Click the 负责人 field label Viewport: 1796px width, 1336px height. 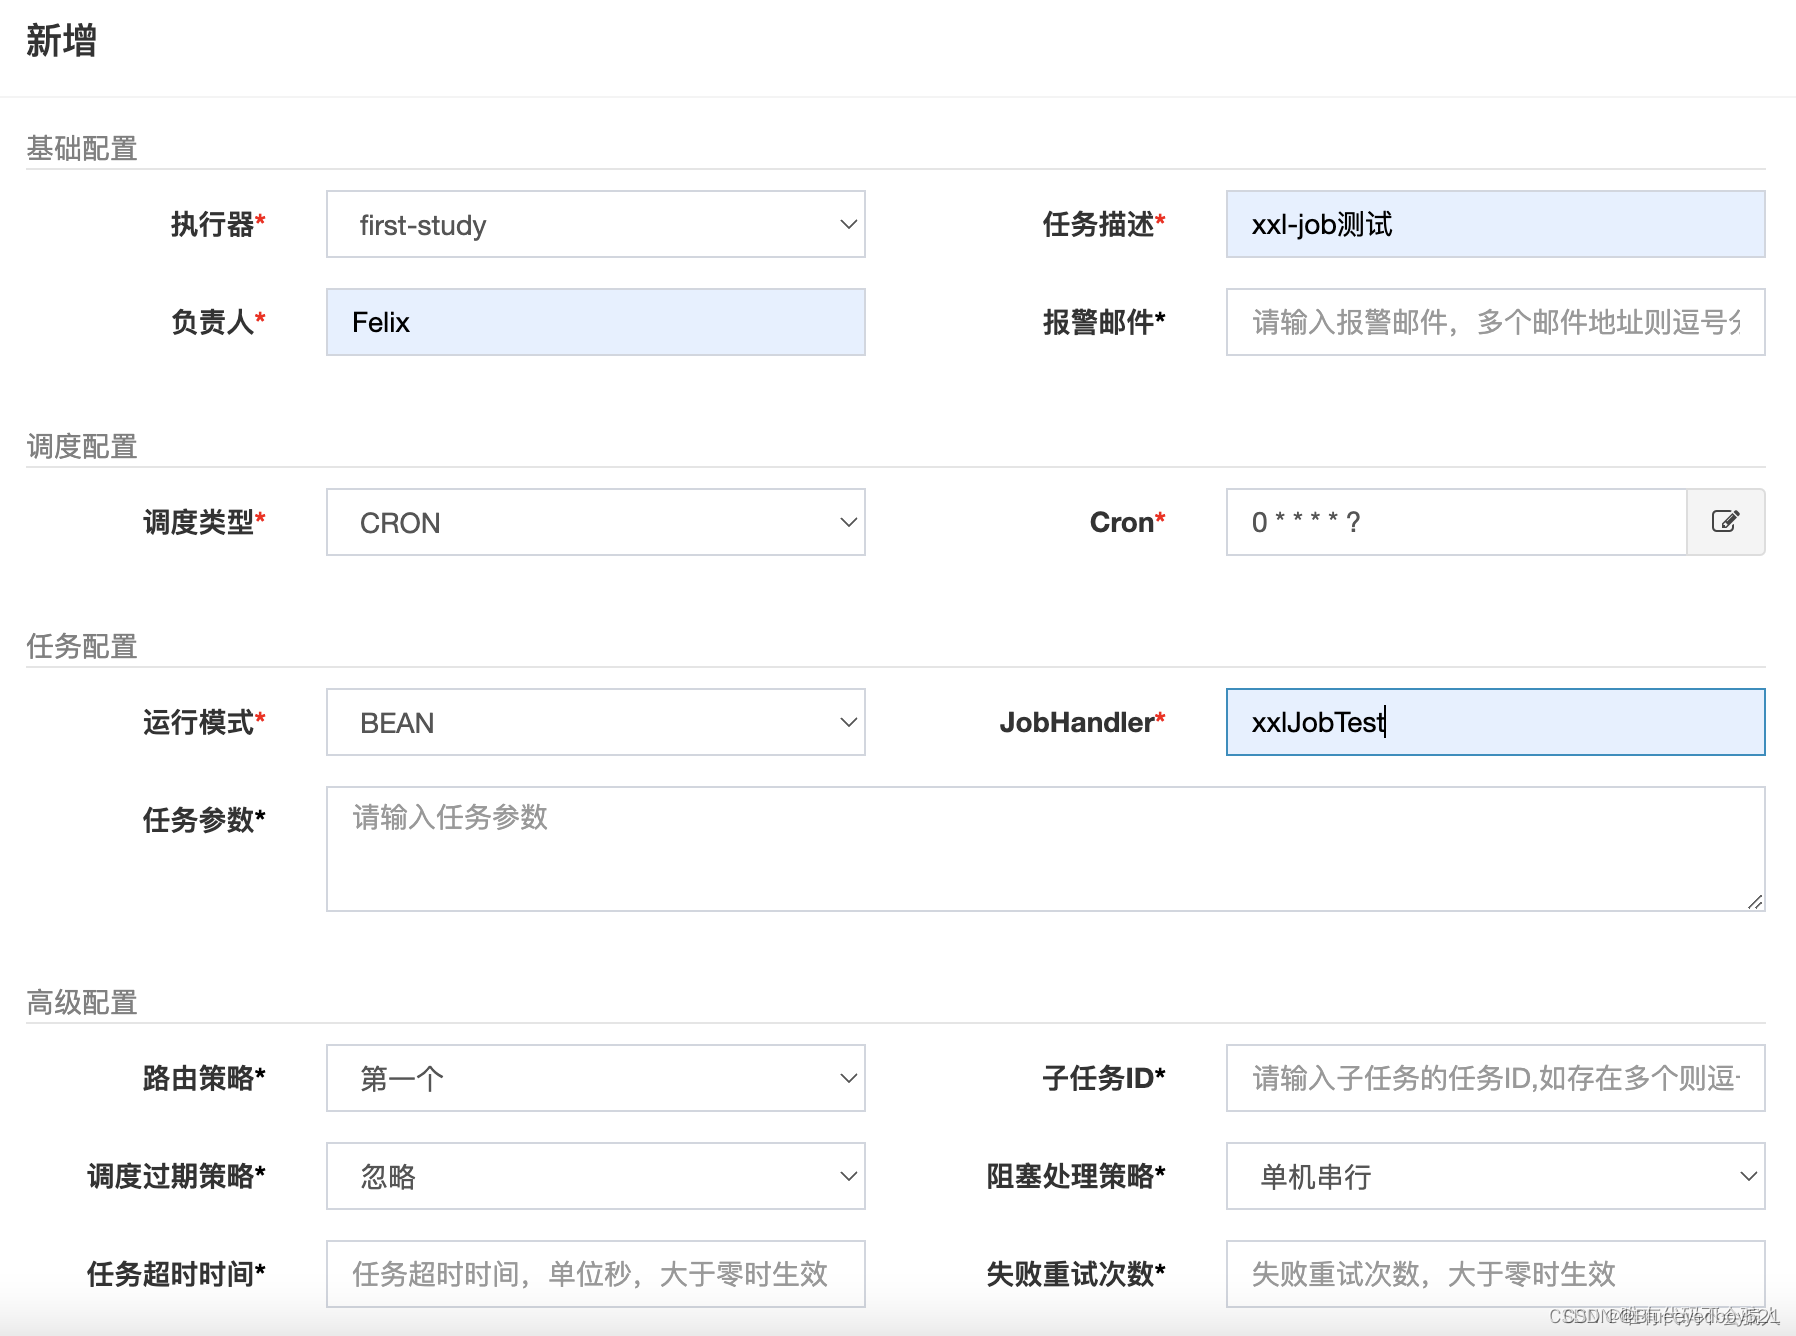click(218, 322)
